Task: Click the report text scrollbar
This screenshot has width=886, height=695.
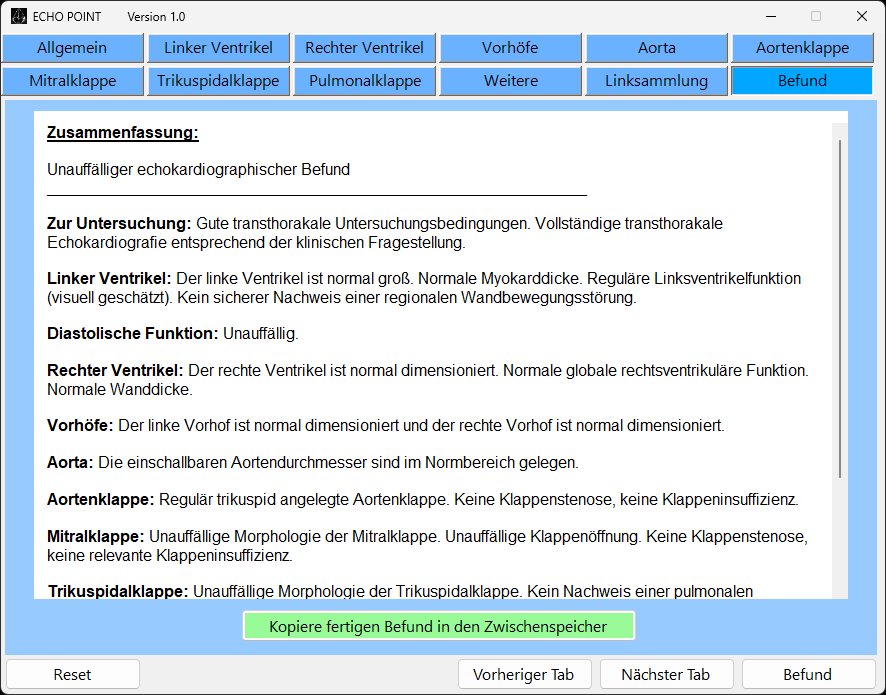Action: click(840, 308)
